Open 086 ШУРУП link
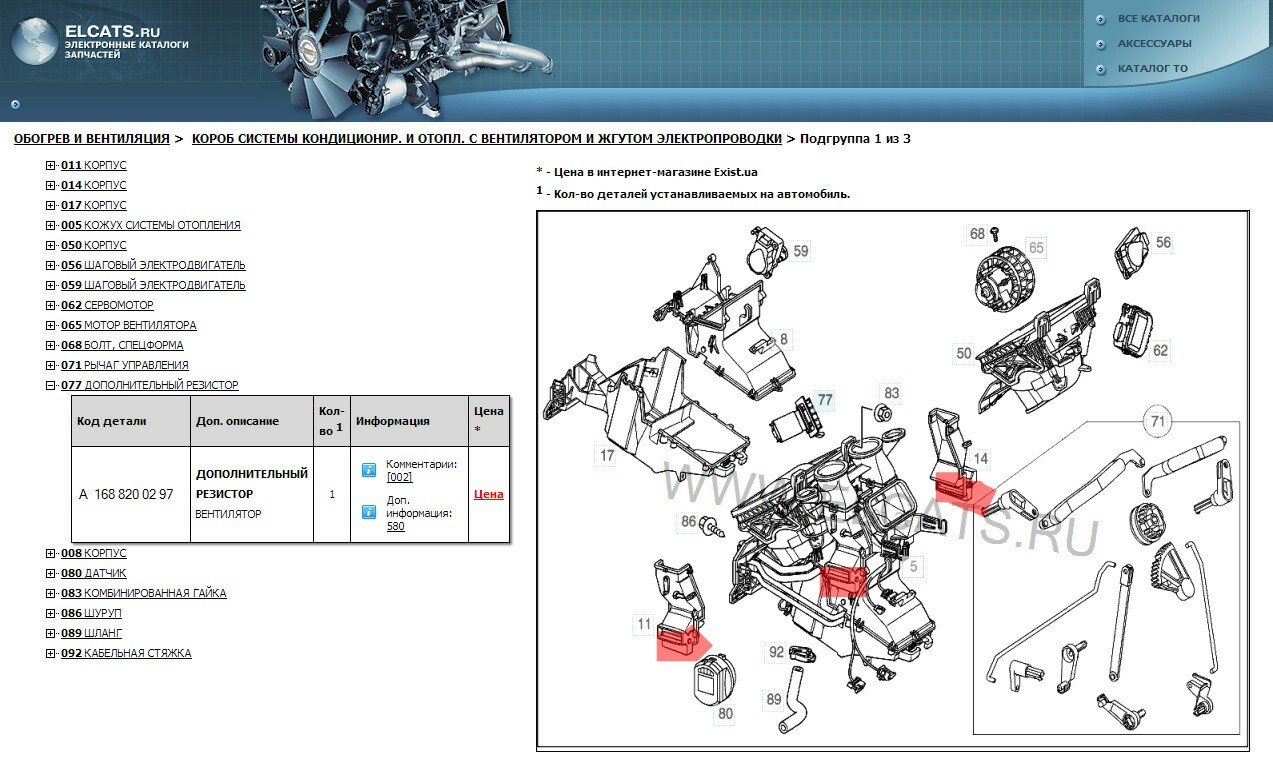Screen dimensions: 1273x759 pyautogui.click(x=91, y=613)
